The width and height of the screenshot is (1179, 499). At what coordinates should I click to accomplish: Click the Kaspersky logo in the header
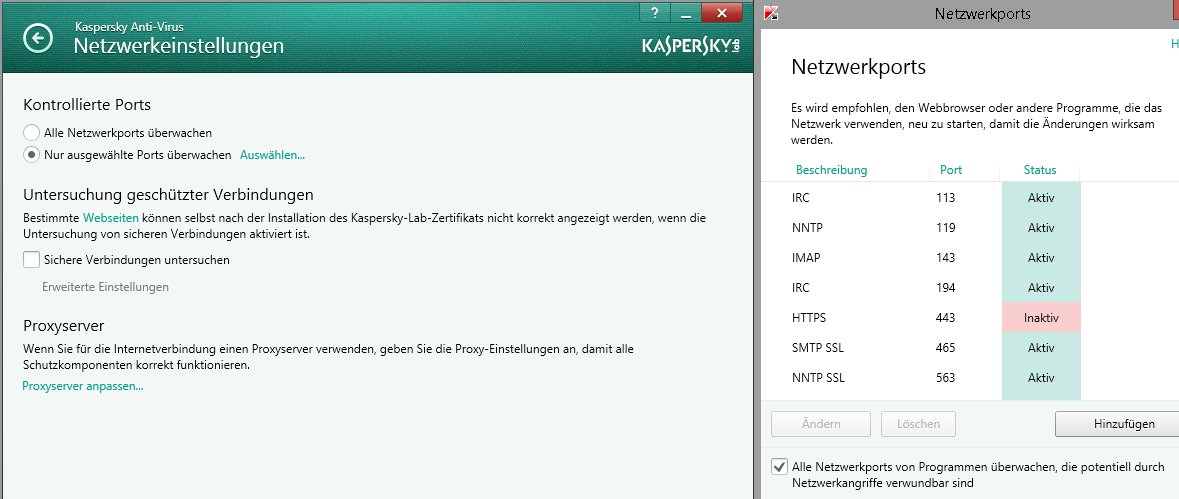[691, 46]
